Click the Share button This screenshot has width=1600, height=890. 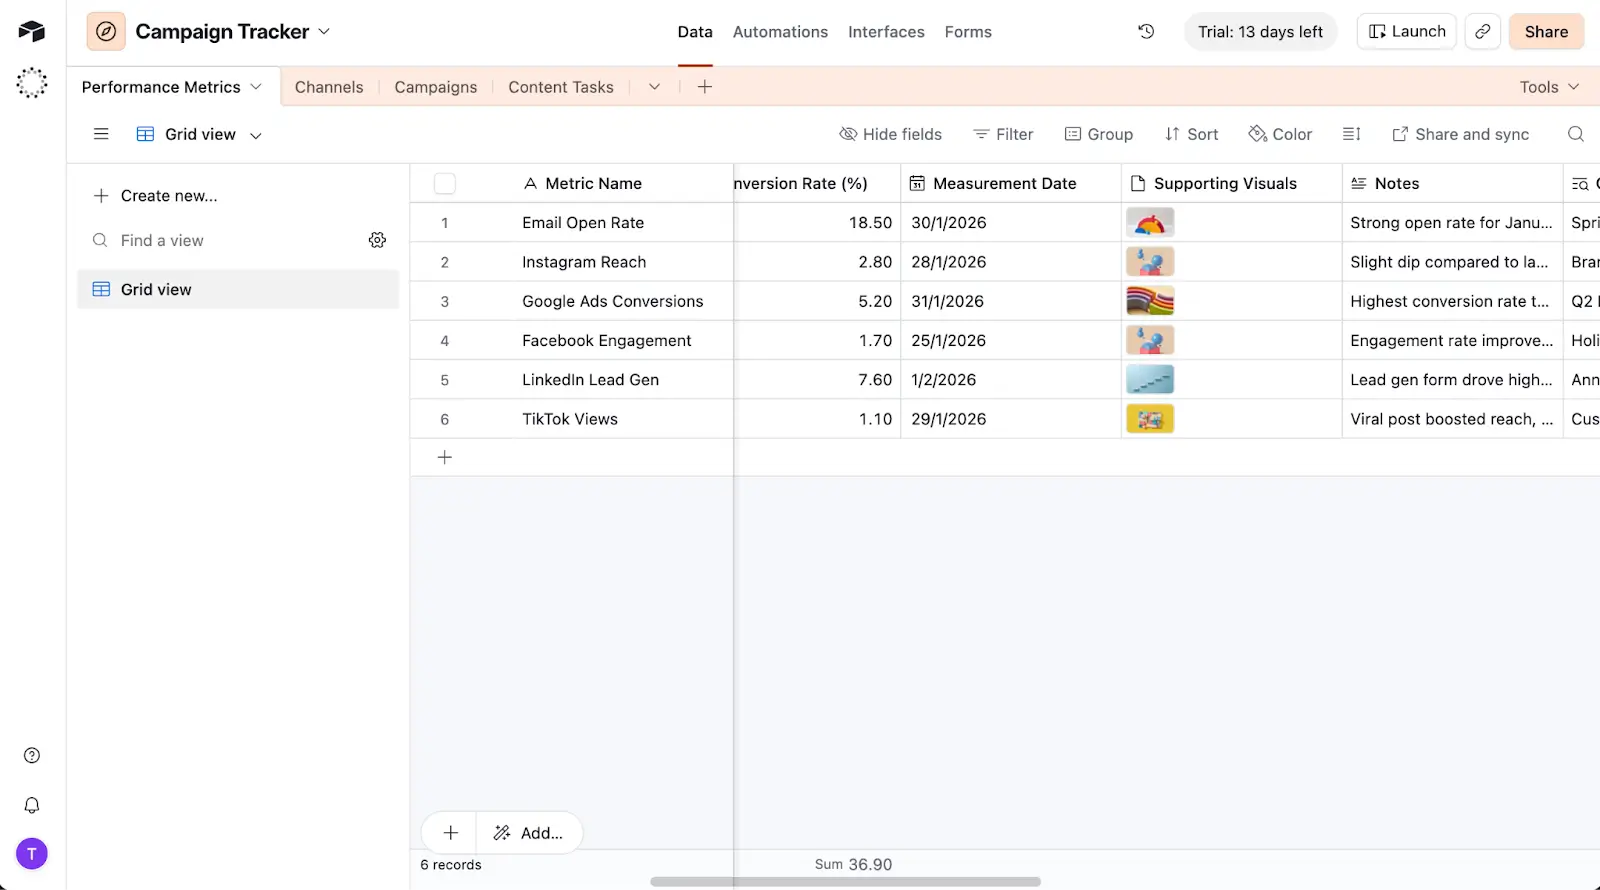coord(1546,32)
